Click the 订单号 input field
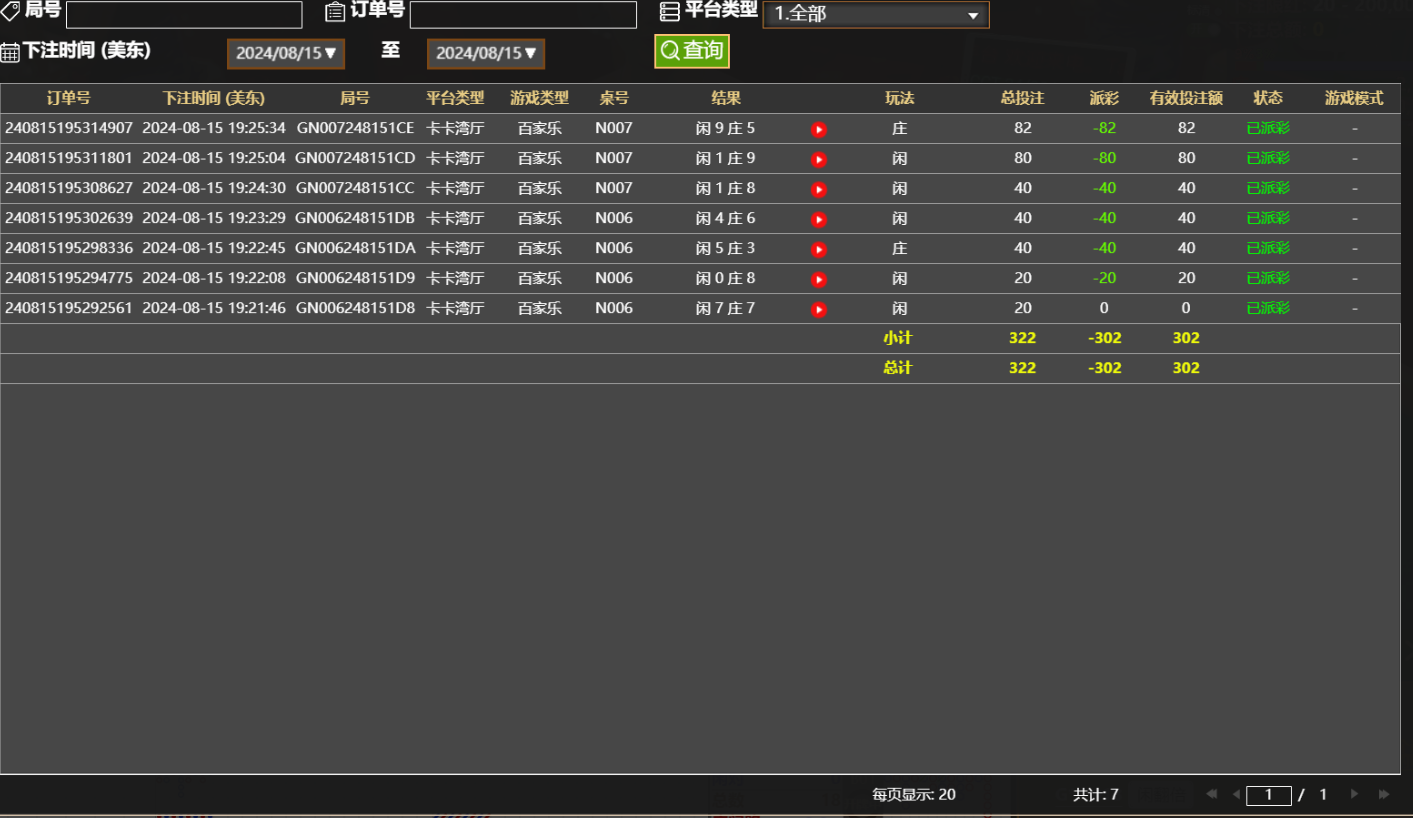Screen dimensions: 1413x818 522,14
